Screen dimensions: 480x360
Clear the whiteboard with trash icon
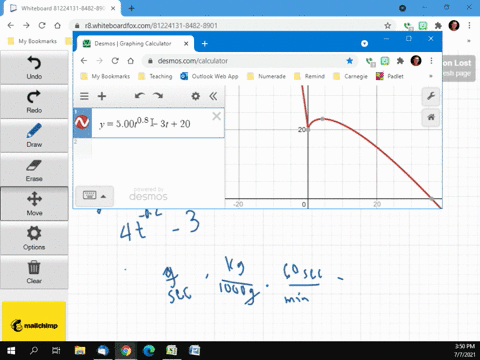(34, 272)
